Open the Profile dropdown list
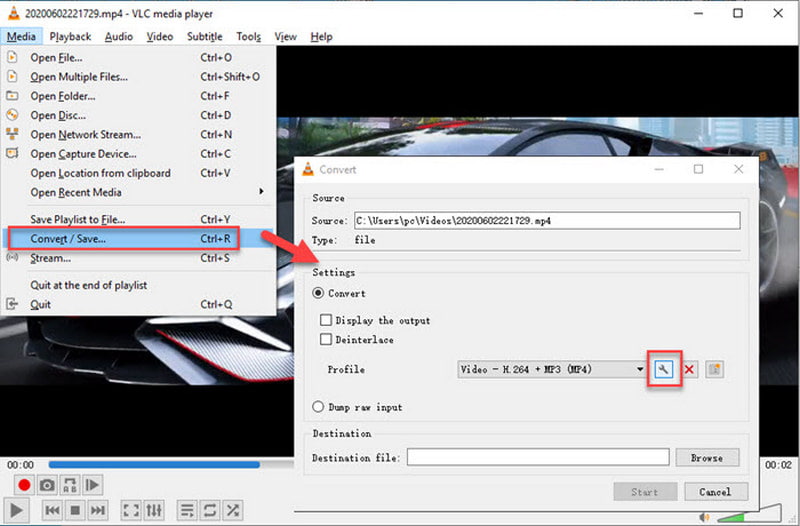800x526 pixels. [x=552, y=369]
